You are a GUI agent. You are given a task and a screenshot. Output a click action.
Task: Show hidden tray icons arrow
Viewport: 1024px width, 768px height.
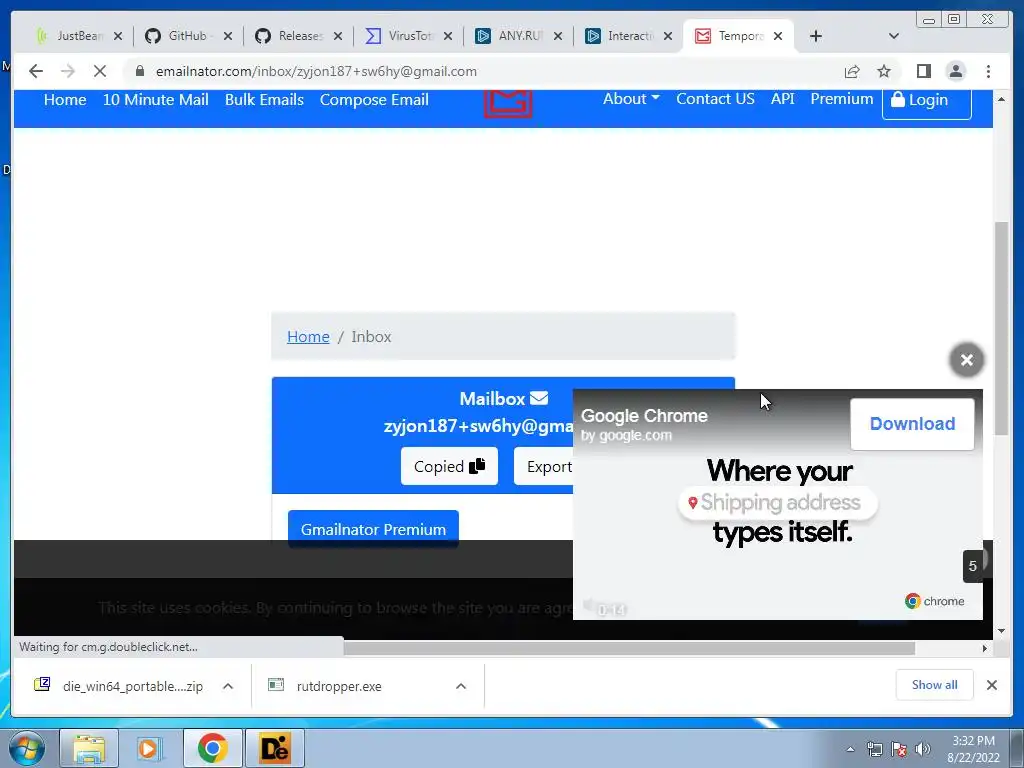pos(850,749)
